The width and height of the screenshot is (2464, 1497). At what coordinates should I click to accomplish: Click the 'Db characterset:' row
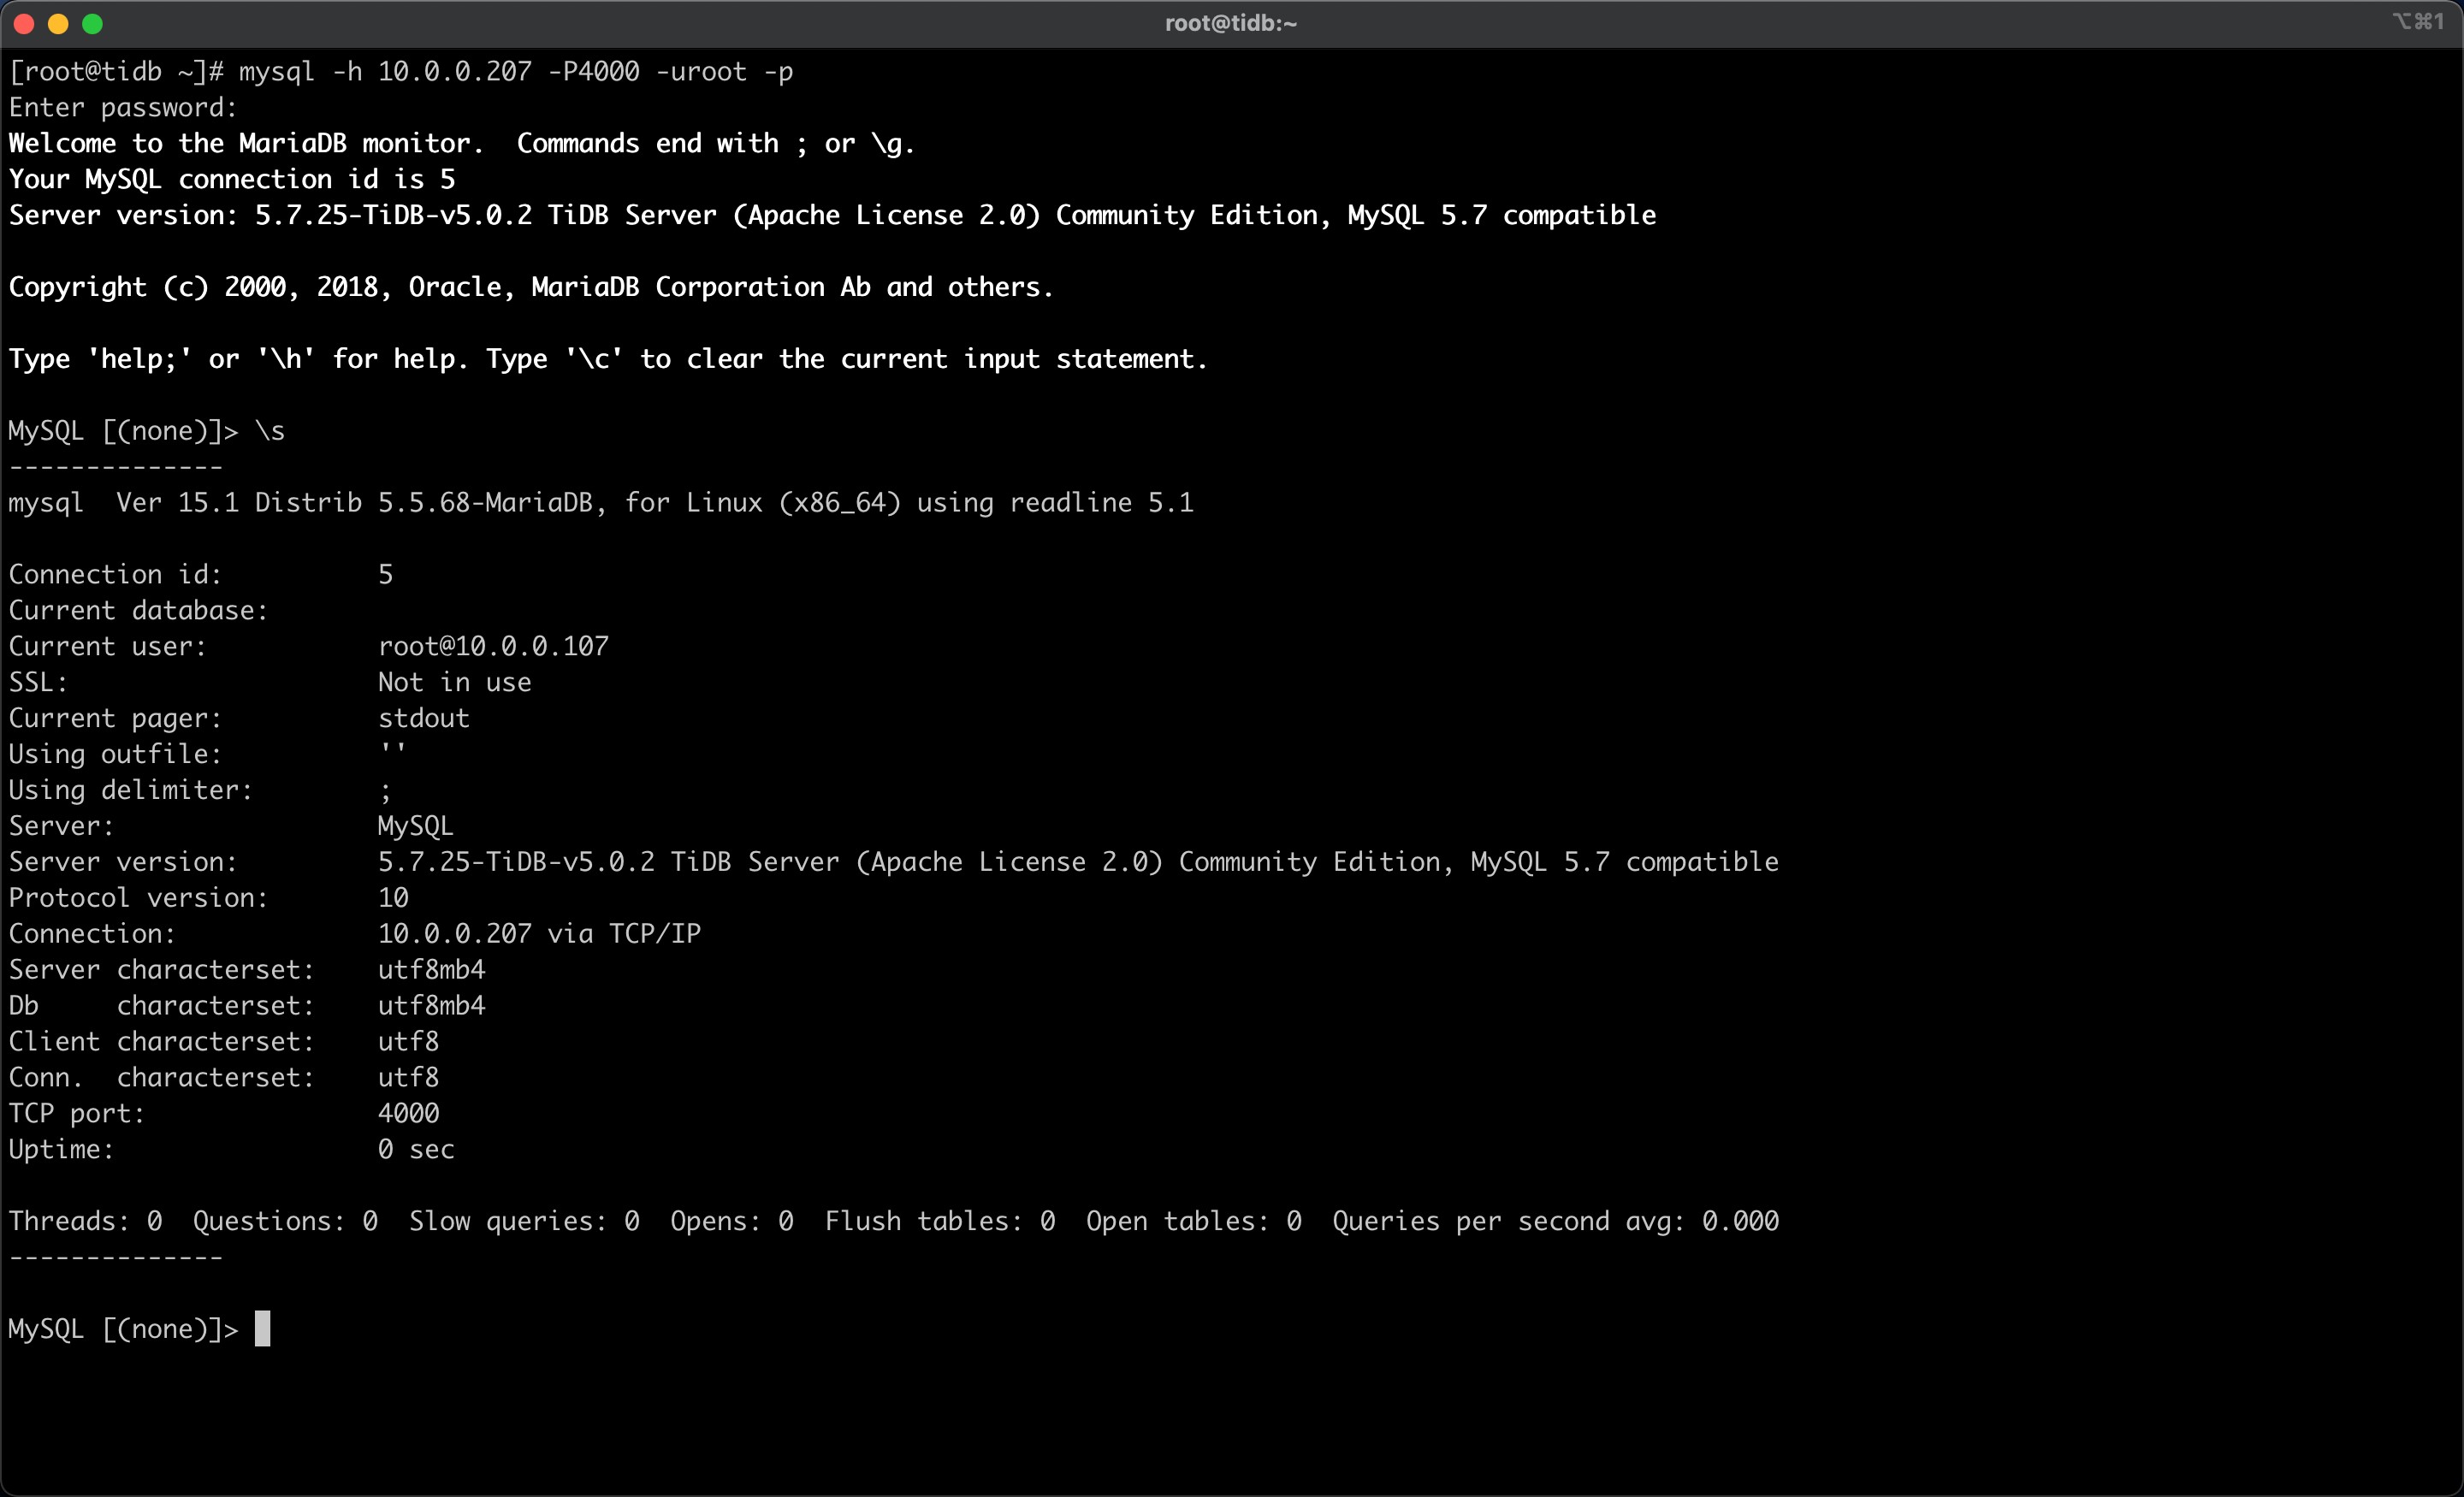(x=247, y=1007)
